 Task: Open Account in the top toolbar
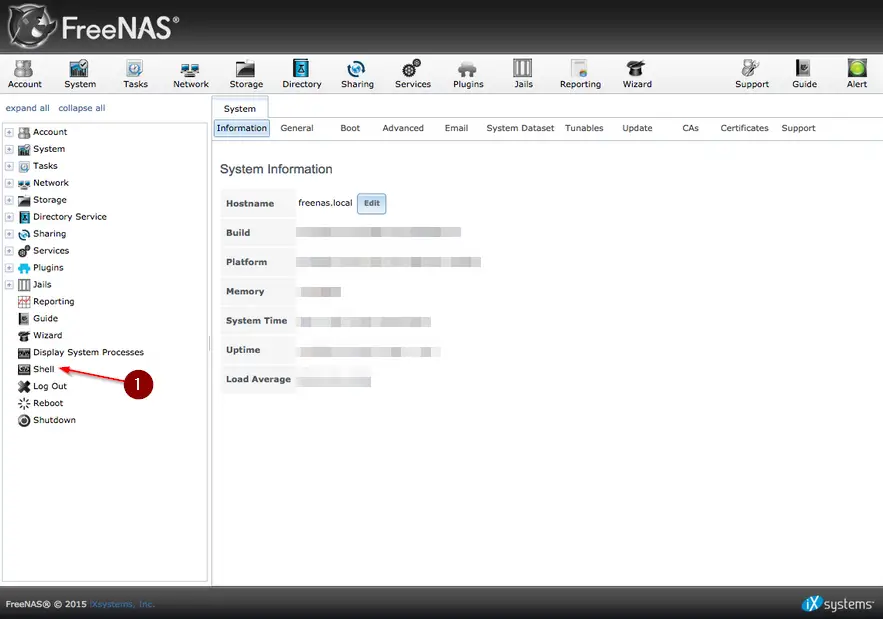coord(24,74)
